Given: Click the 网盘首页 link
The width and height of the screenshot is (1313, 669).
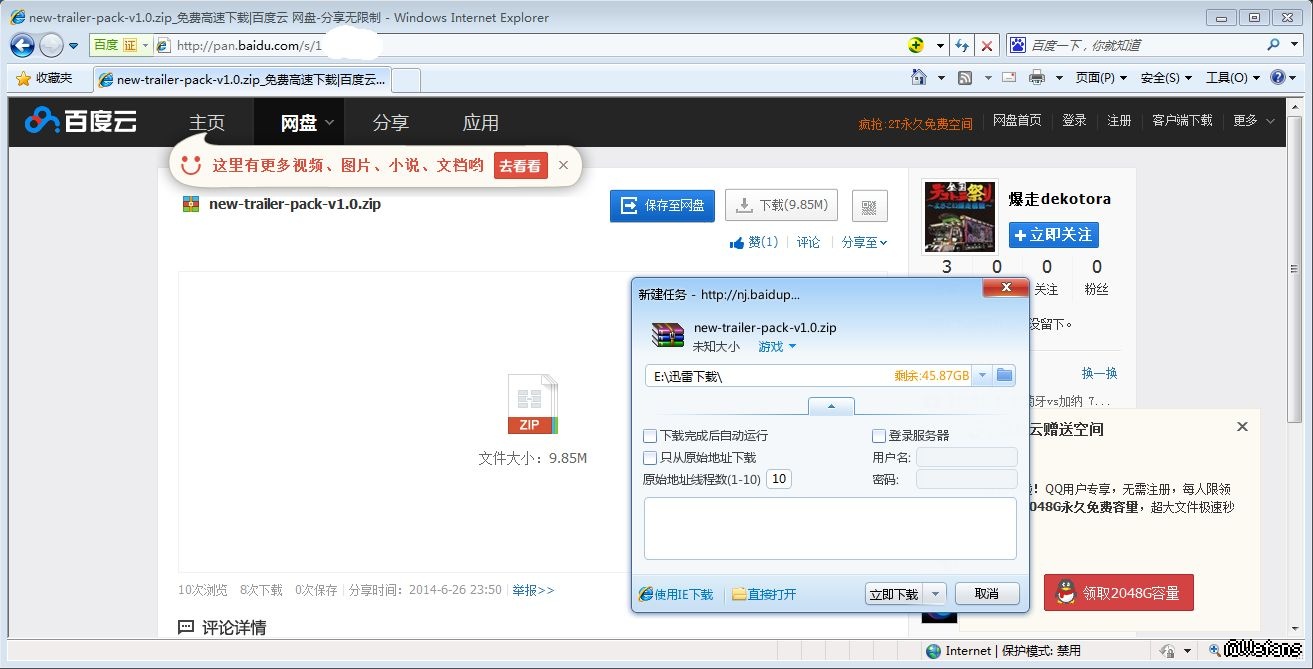Looking at the screenshot, I should pyautogui.click(x=1017, y=120).
